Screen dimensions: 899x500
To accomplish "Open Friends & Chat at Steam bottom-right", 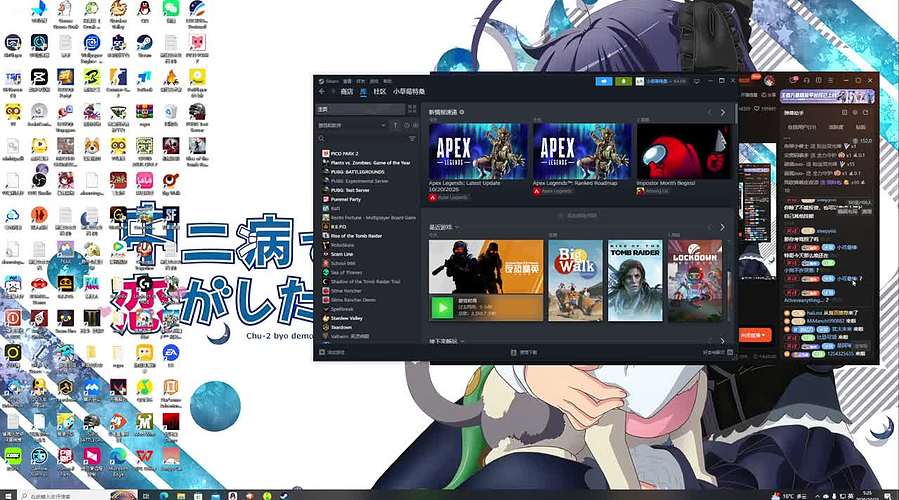I will [718, 352].
